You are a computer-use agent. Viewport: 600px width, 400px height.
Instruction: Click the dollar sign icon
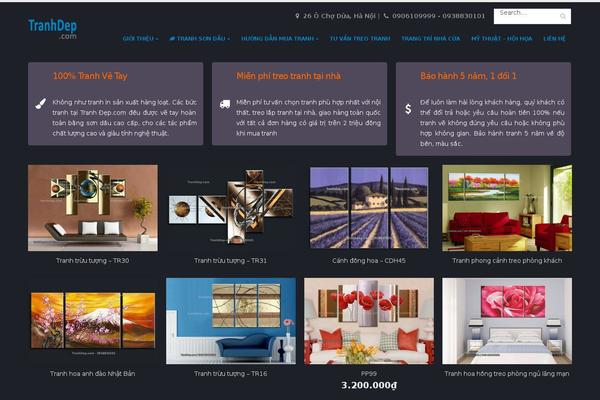408,109
